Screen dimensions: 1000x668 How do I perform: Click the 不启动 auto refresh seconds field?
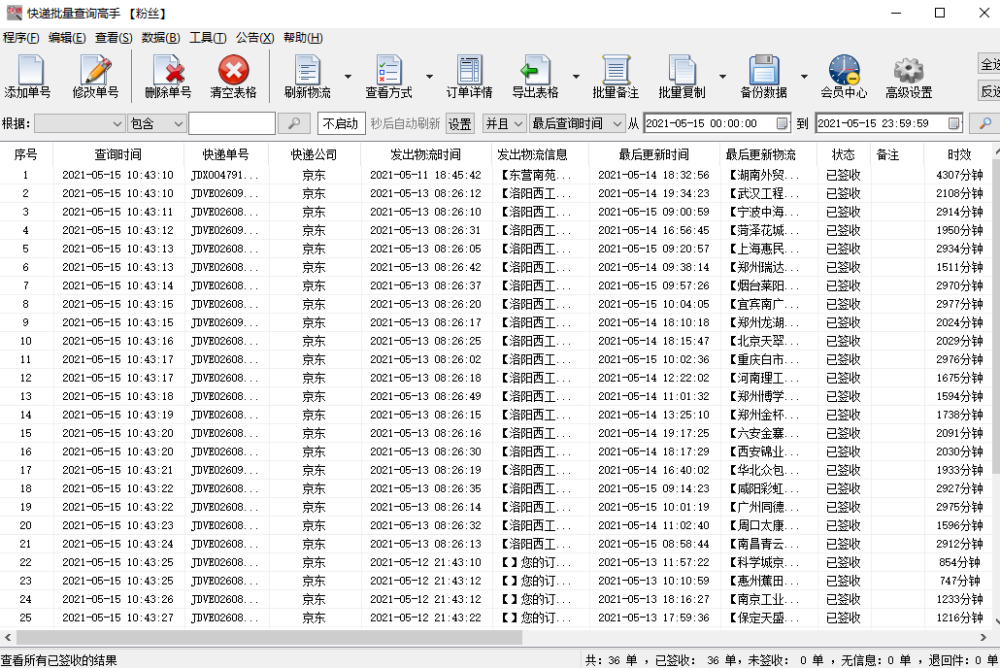click(x=341, y=123)
